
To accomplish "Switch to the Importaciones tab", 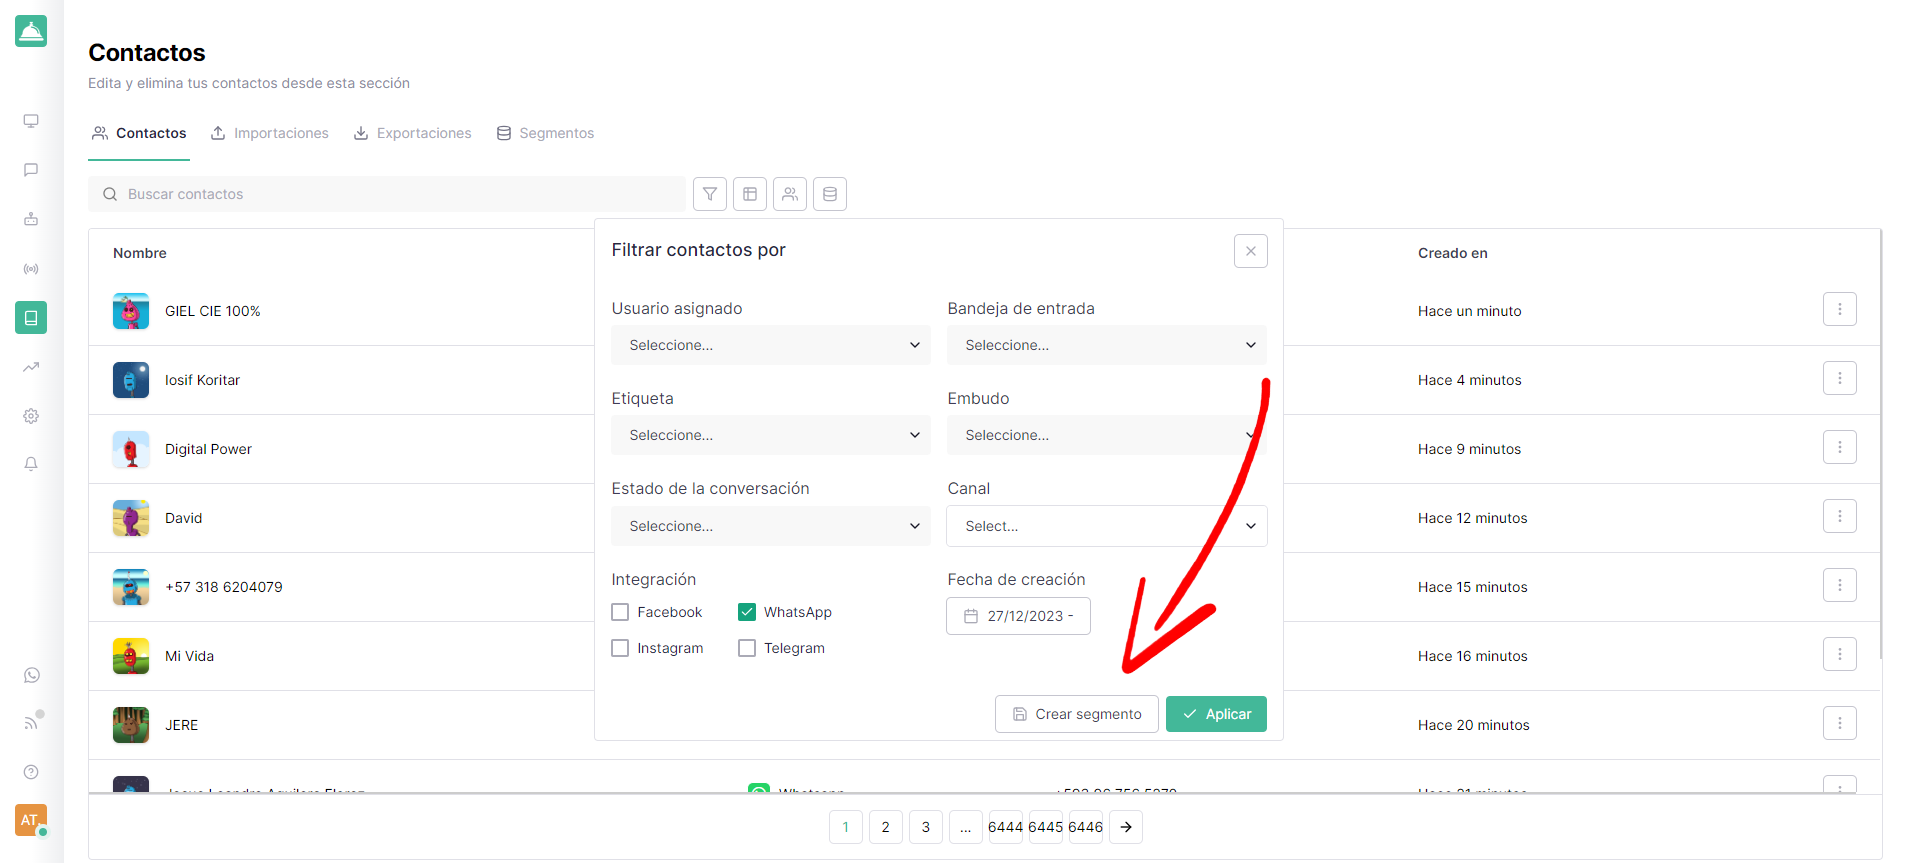I will (269, 133).
